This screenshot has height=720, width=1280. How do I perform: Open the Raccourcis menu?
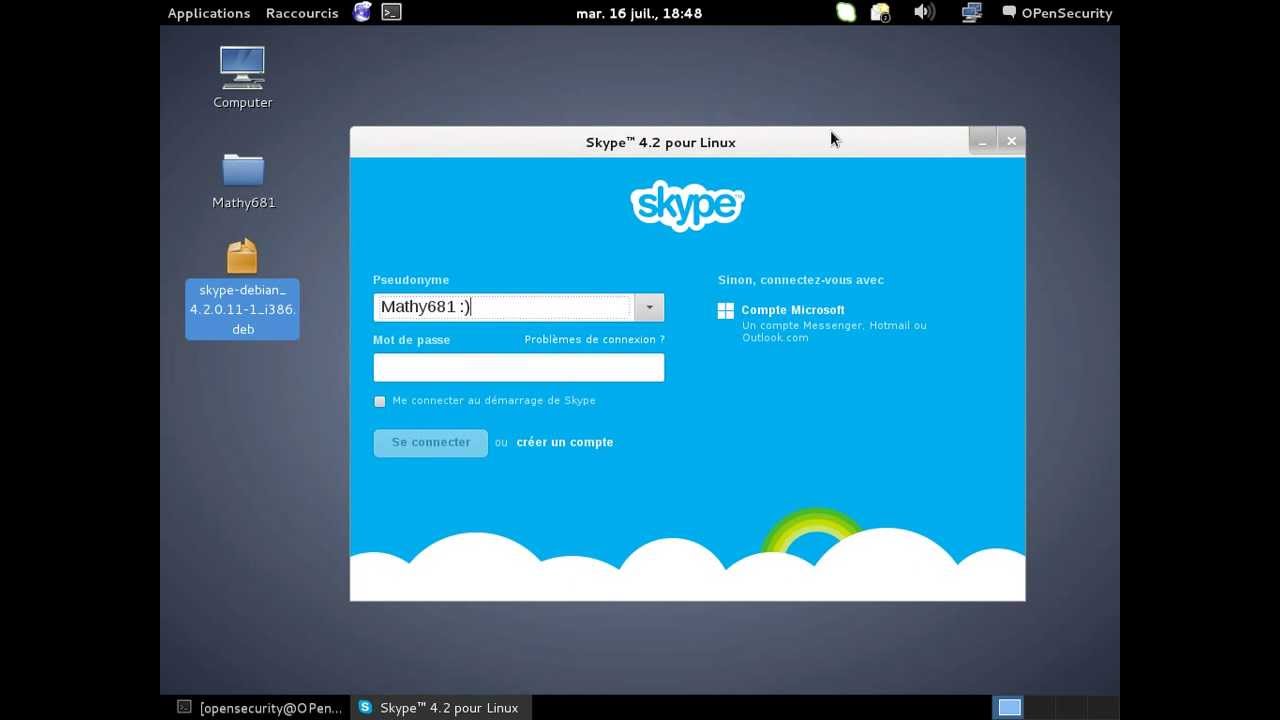[302, 13]
